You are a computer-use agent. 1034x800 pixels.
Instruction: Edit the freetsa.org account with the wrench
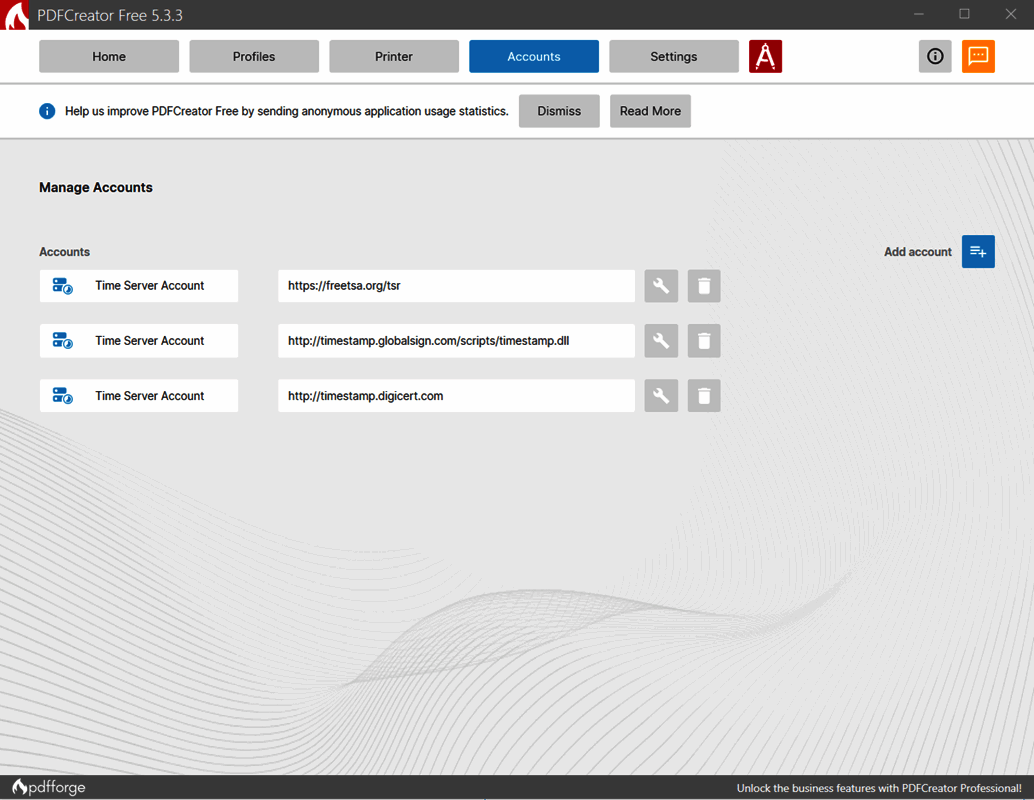click(661, 286)
